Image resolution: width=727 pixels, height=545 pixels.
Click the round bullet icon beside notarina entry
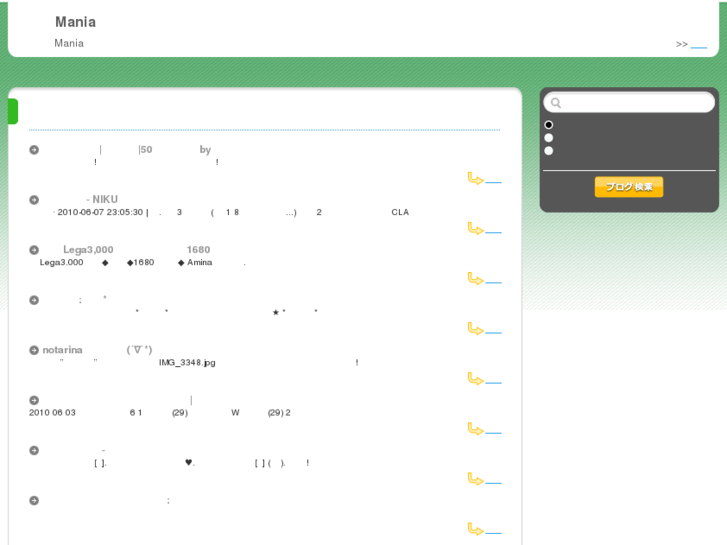(34, 350)
